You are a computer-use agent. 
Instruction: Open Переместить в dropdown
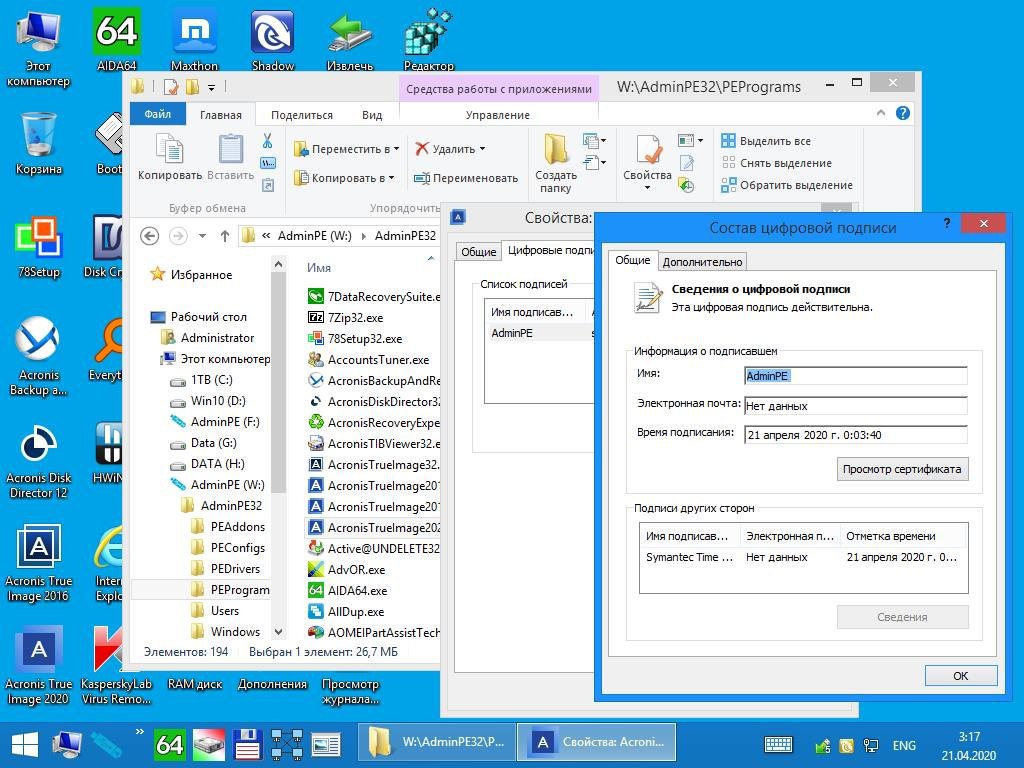(346, 149)
